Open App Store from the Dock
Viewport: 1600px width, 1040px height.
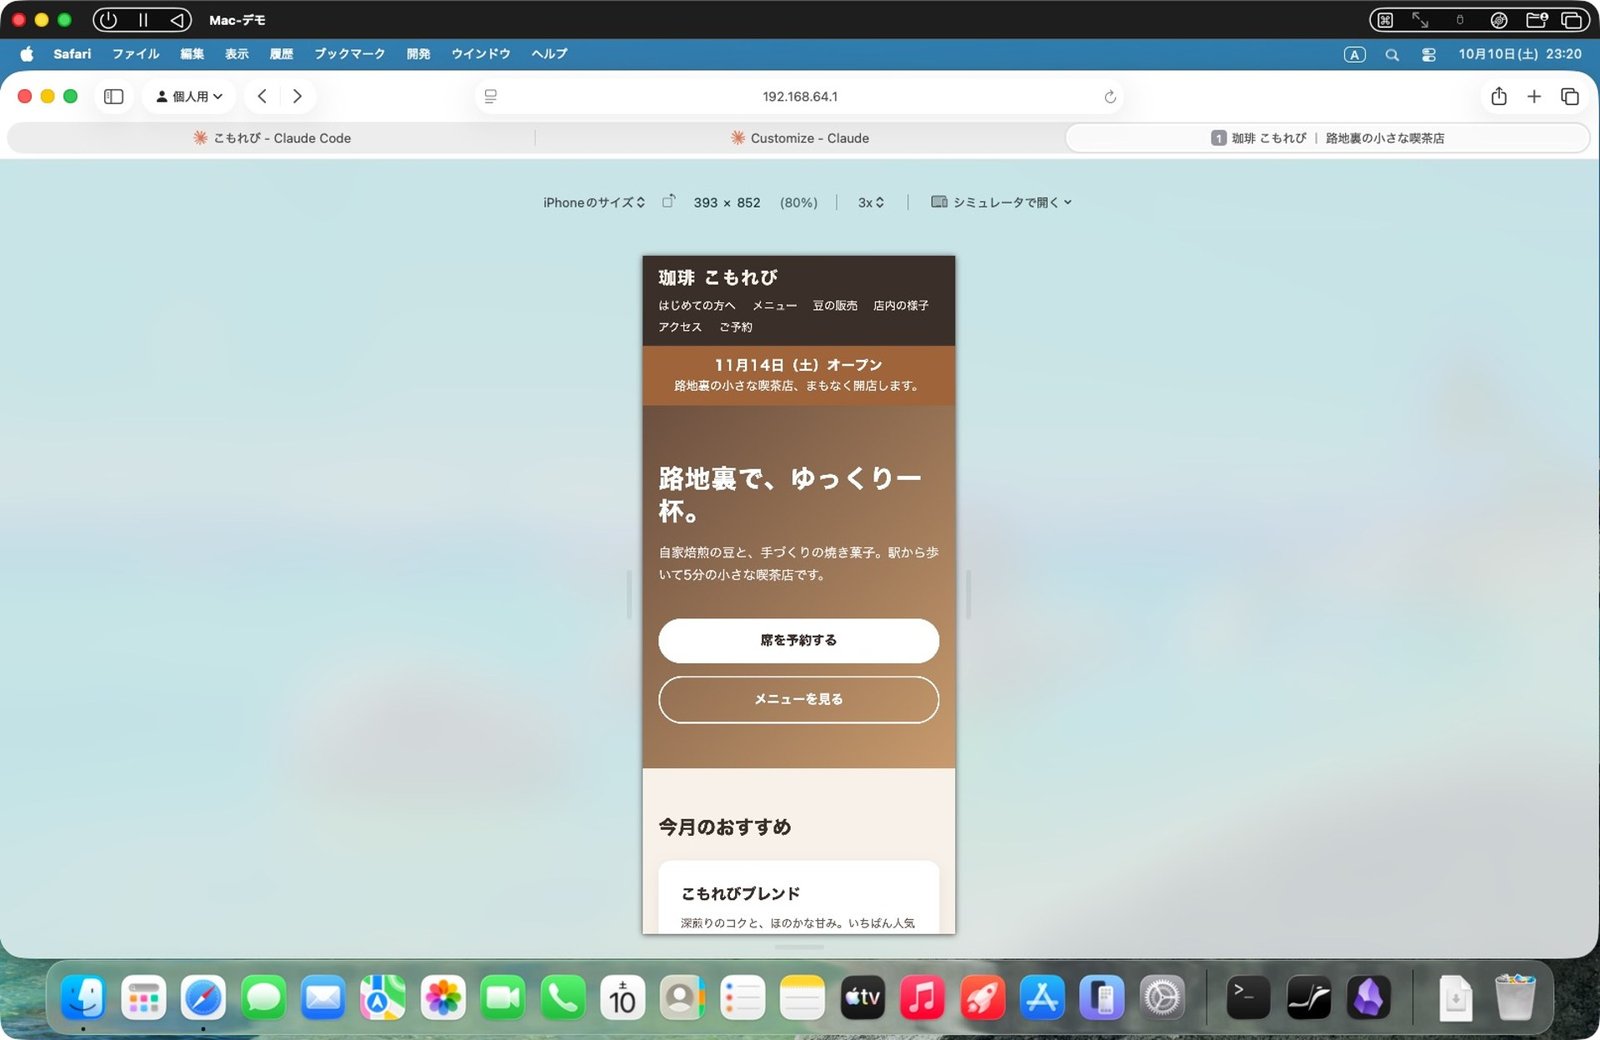[x=1043, y=998]
